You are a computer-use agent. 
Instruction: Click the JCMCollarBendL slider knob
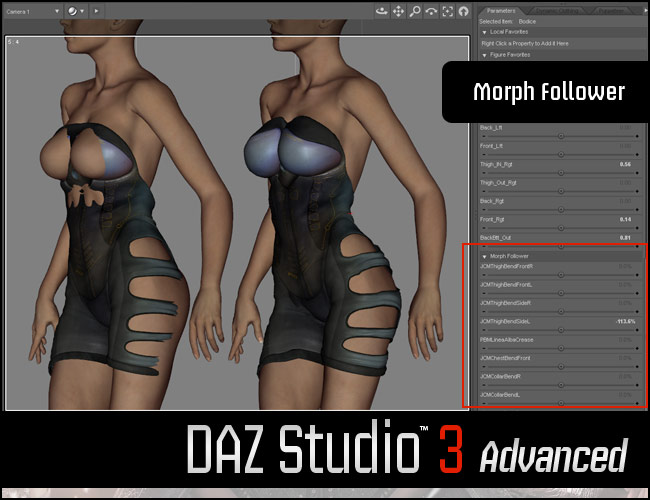click(561, 403)
